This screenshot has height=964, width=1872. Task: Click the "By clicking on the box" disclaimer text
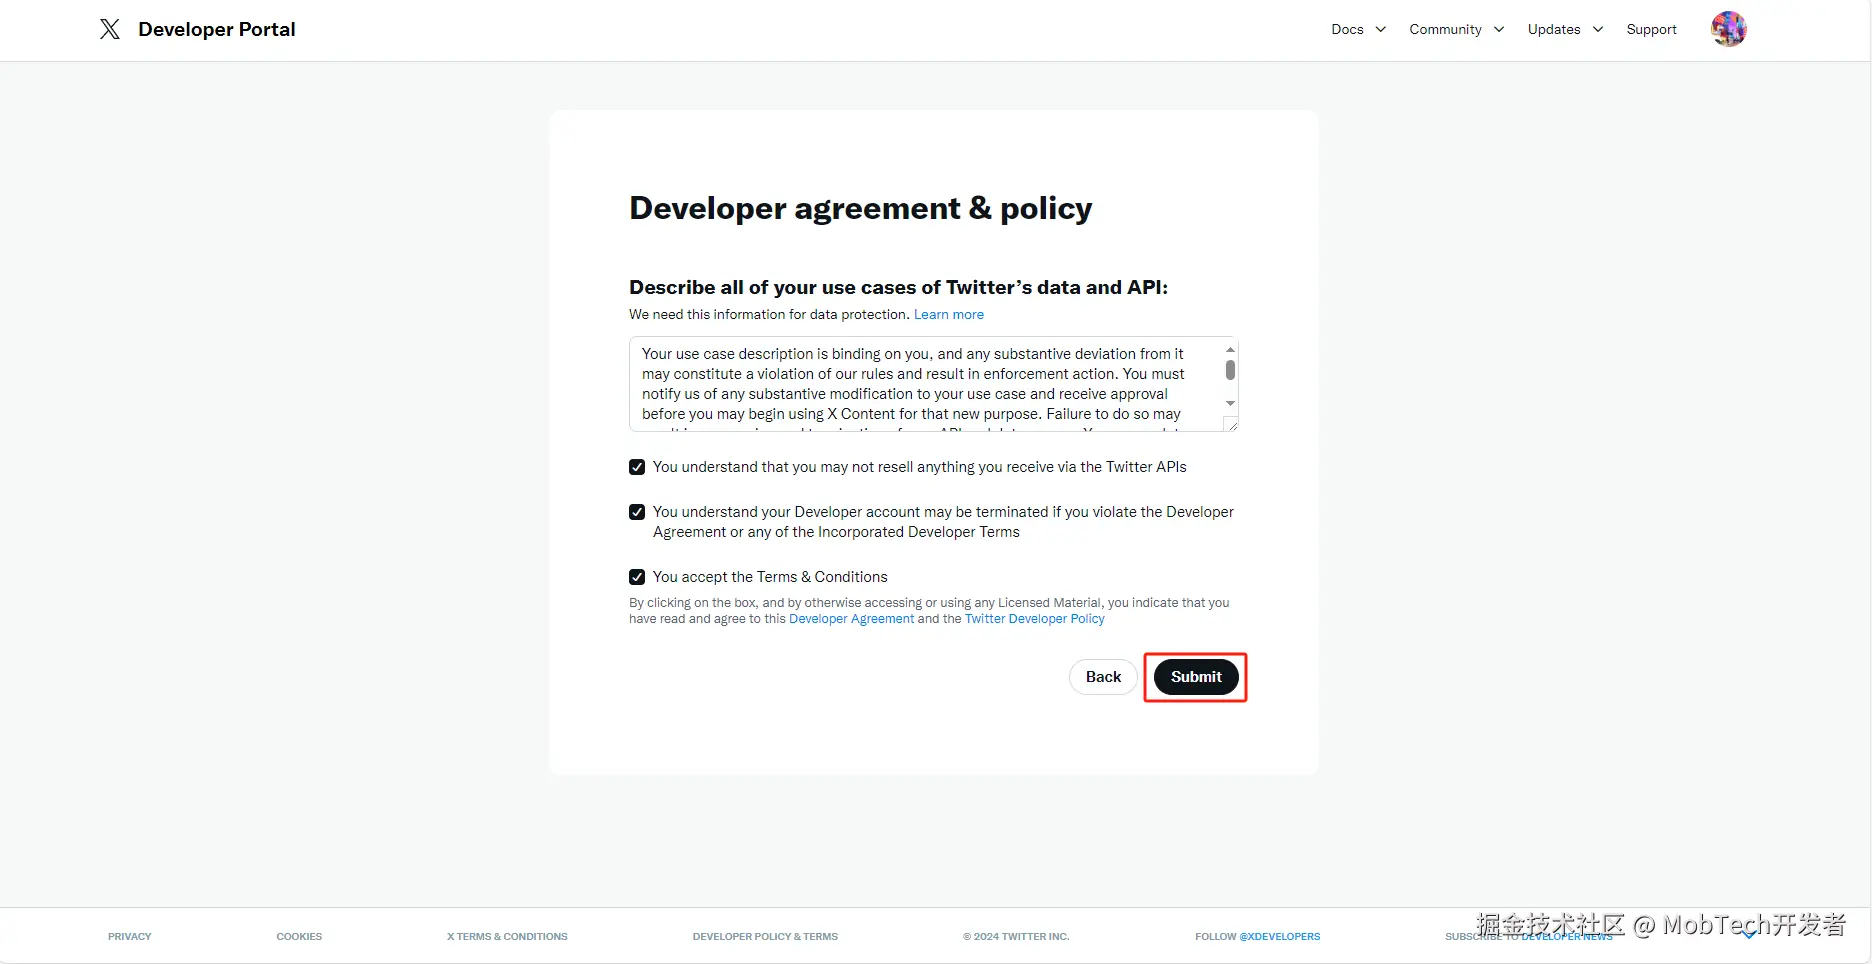tap(929, 611)
